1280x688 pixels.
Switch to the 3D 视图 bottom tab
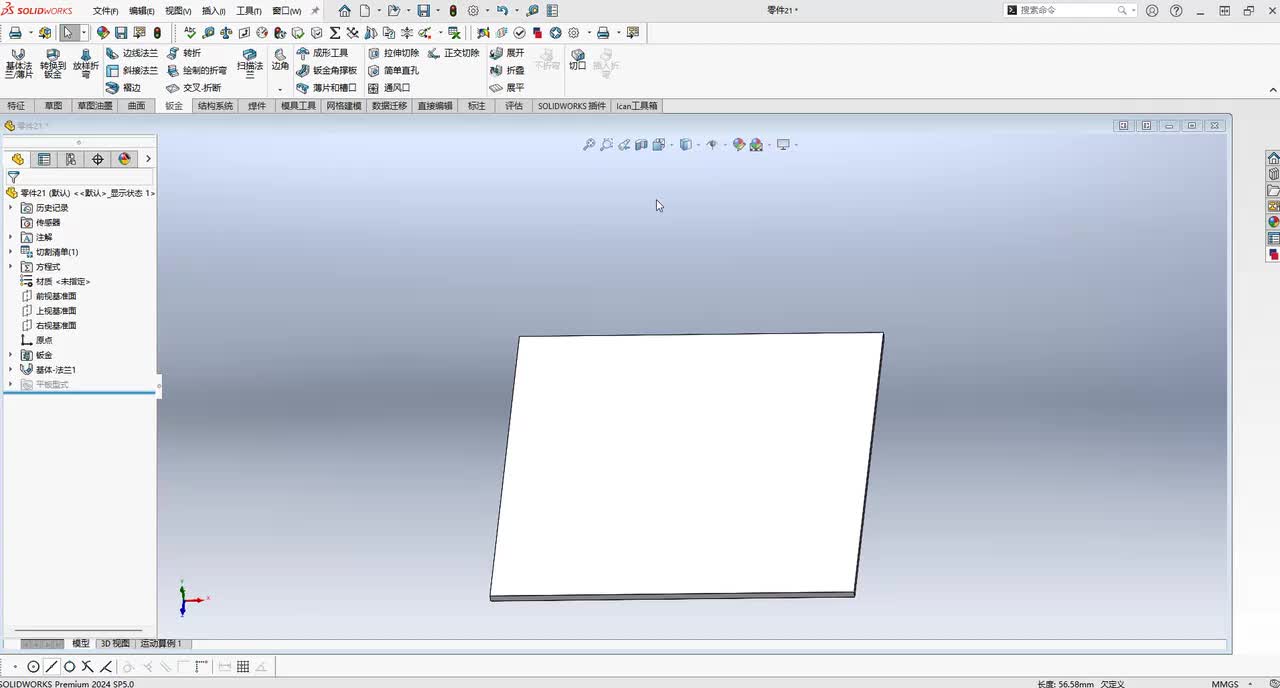(x=115, y=644)
